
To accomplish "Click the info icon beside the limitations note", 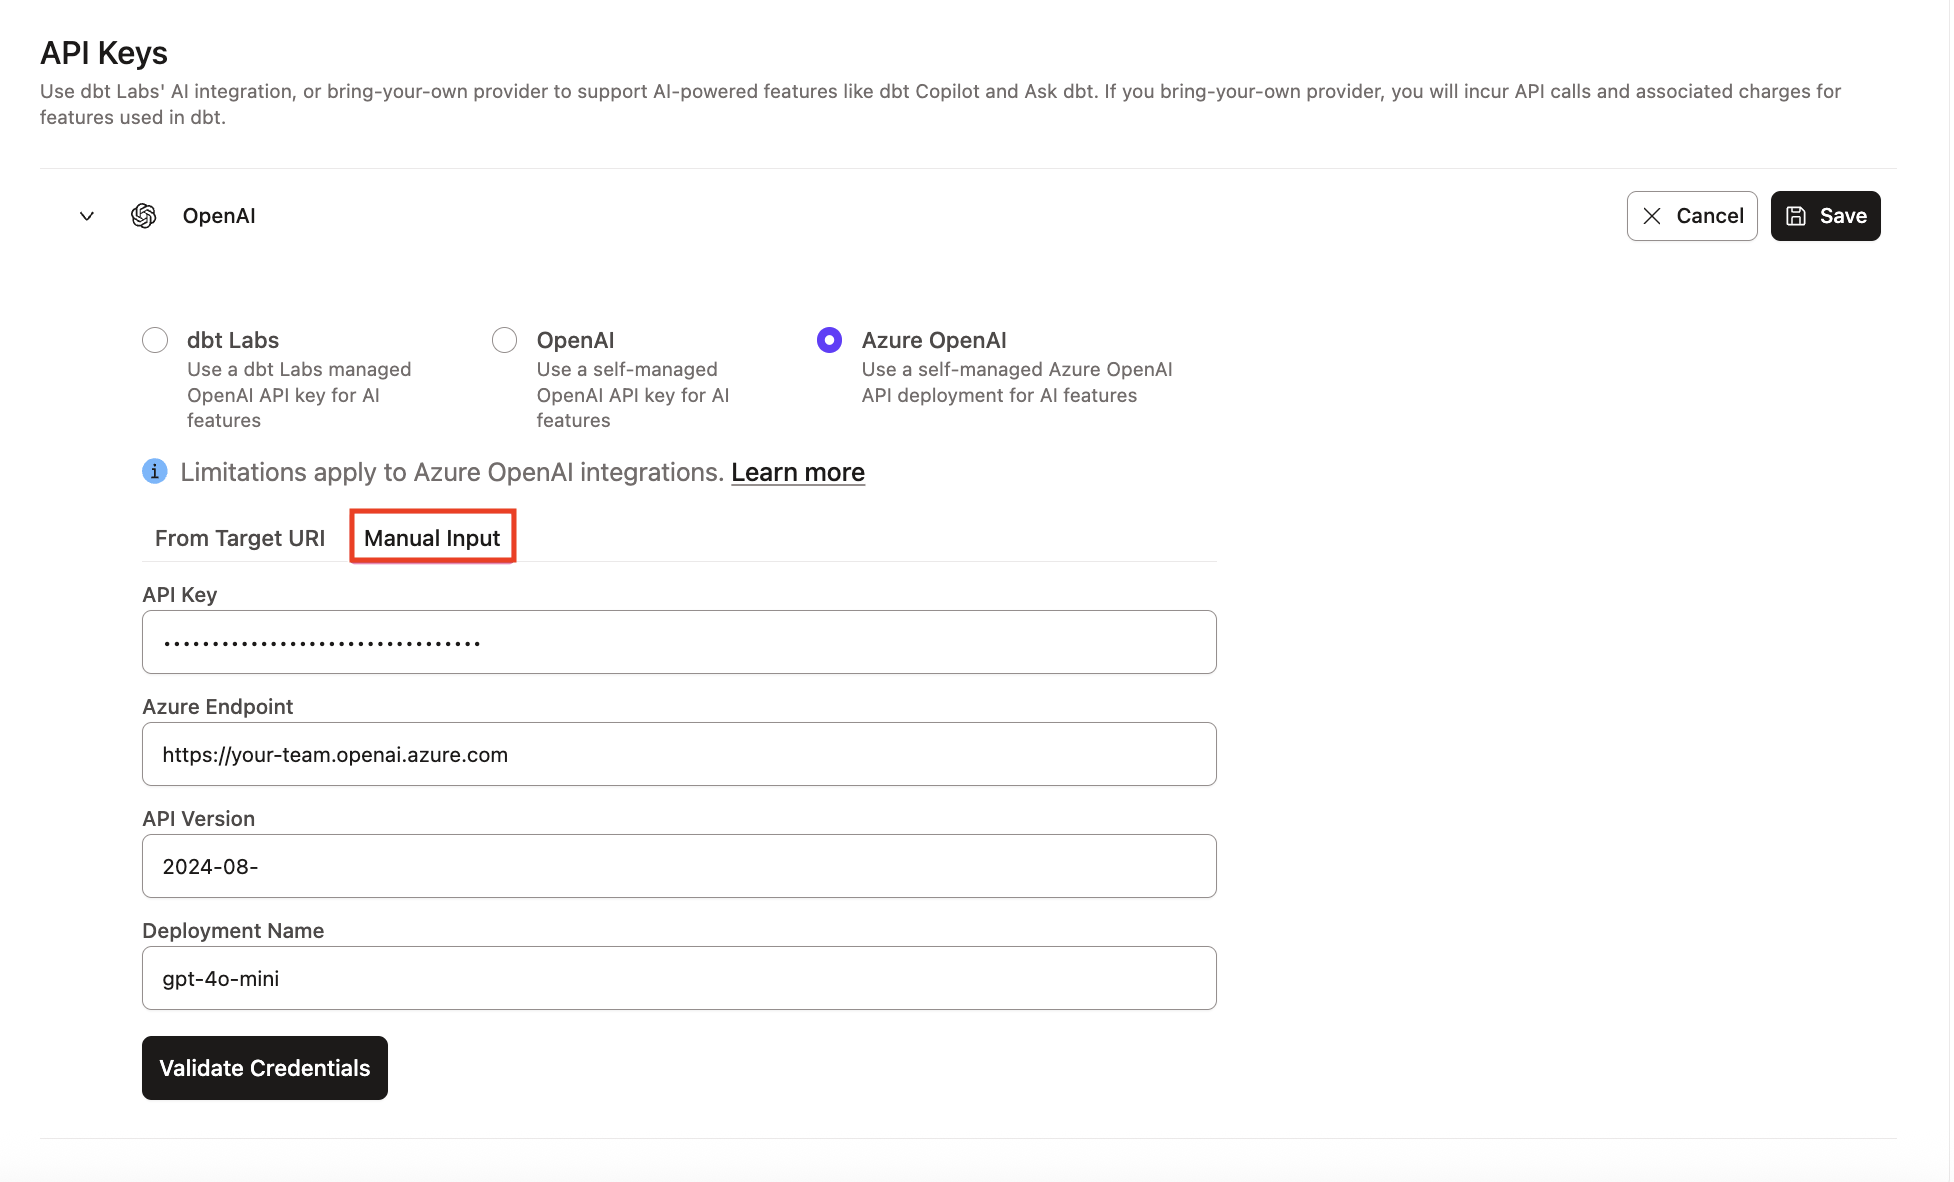I will coord(155,471).
